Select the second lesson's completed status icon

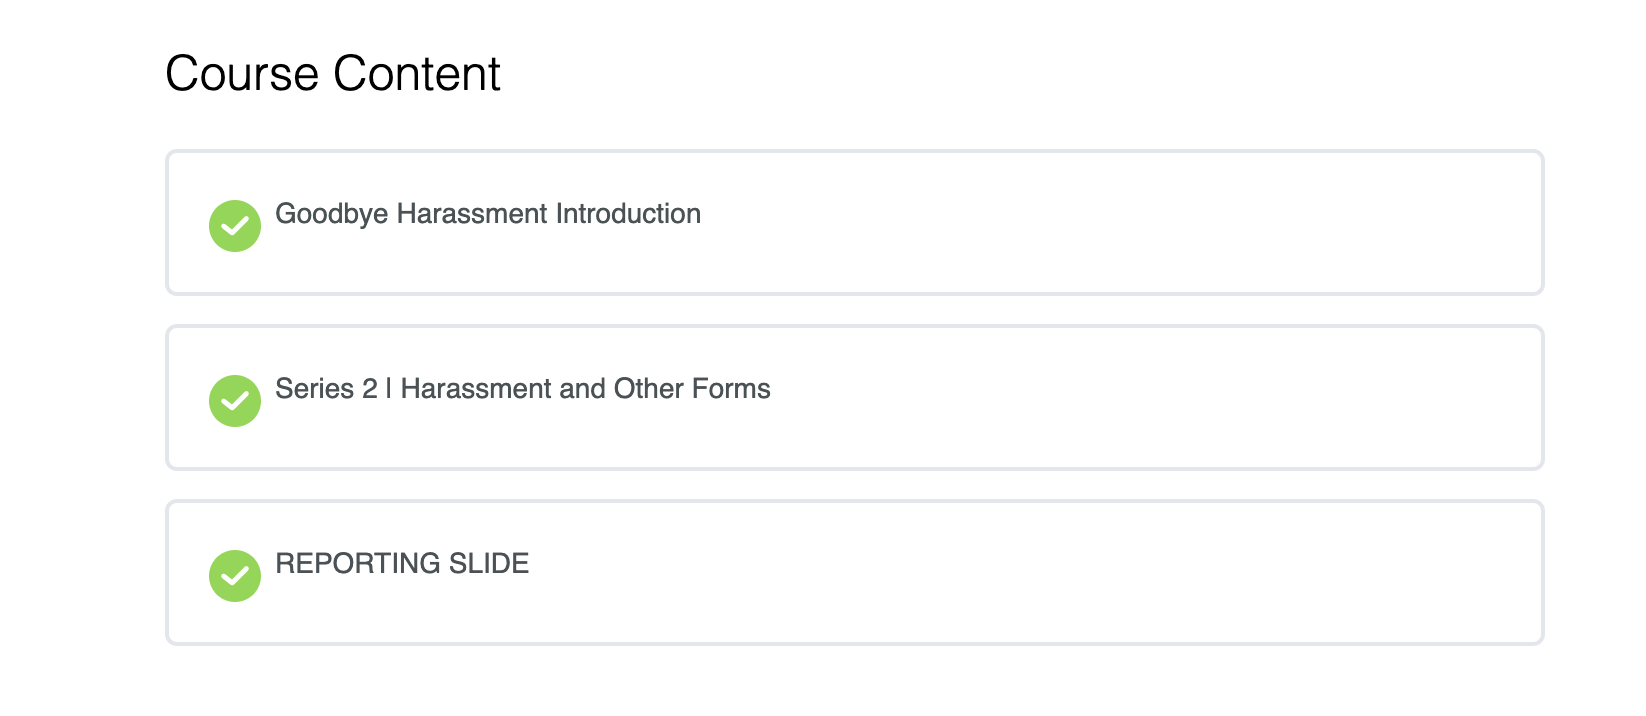pyautogui.click(x=235, y=401)
